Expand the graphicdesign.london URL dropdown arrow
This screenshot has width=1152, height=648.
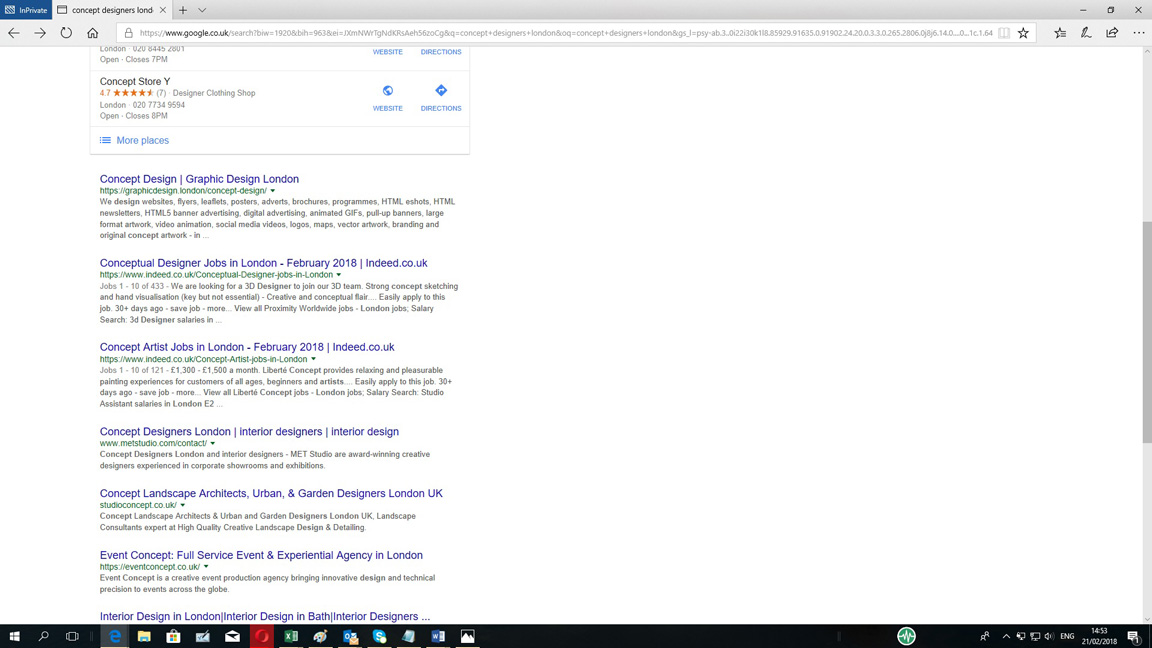pyautogui.click(x=273, y=191)
